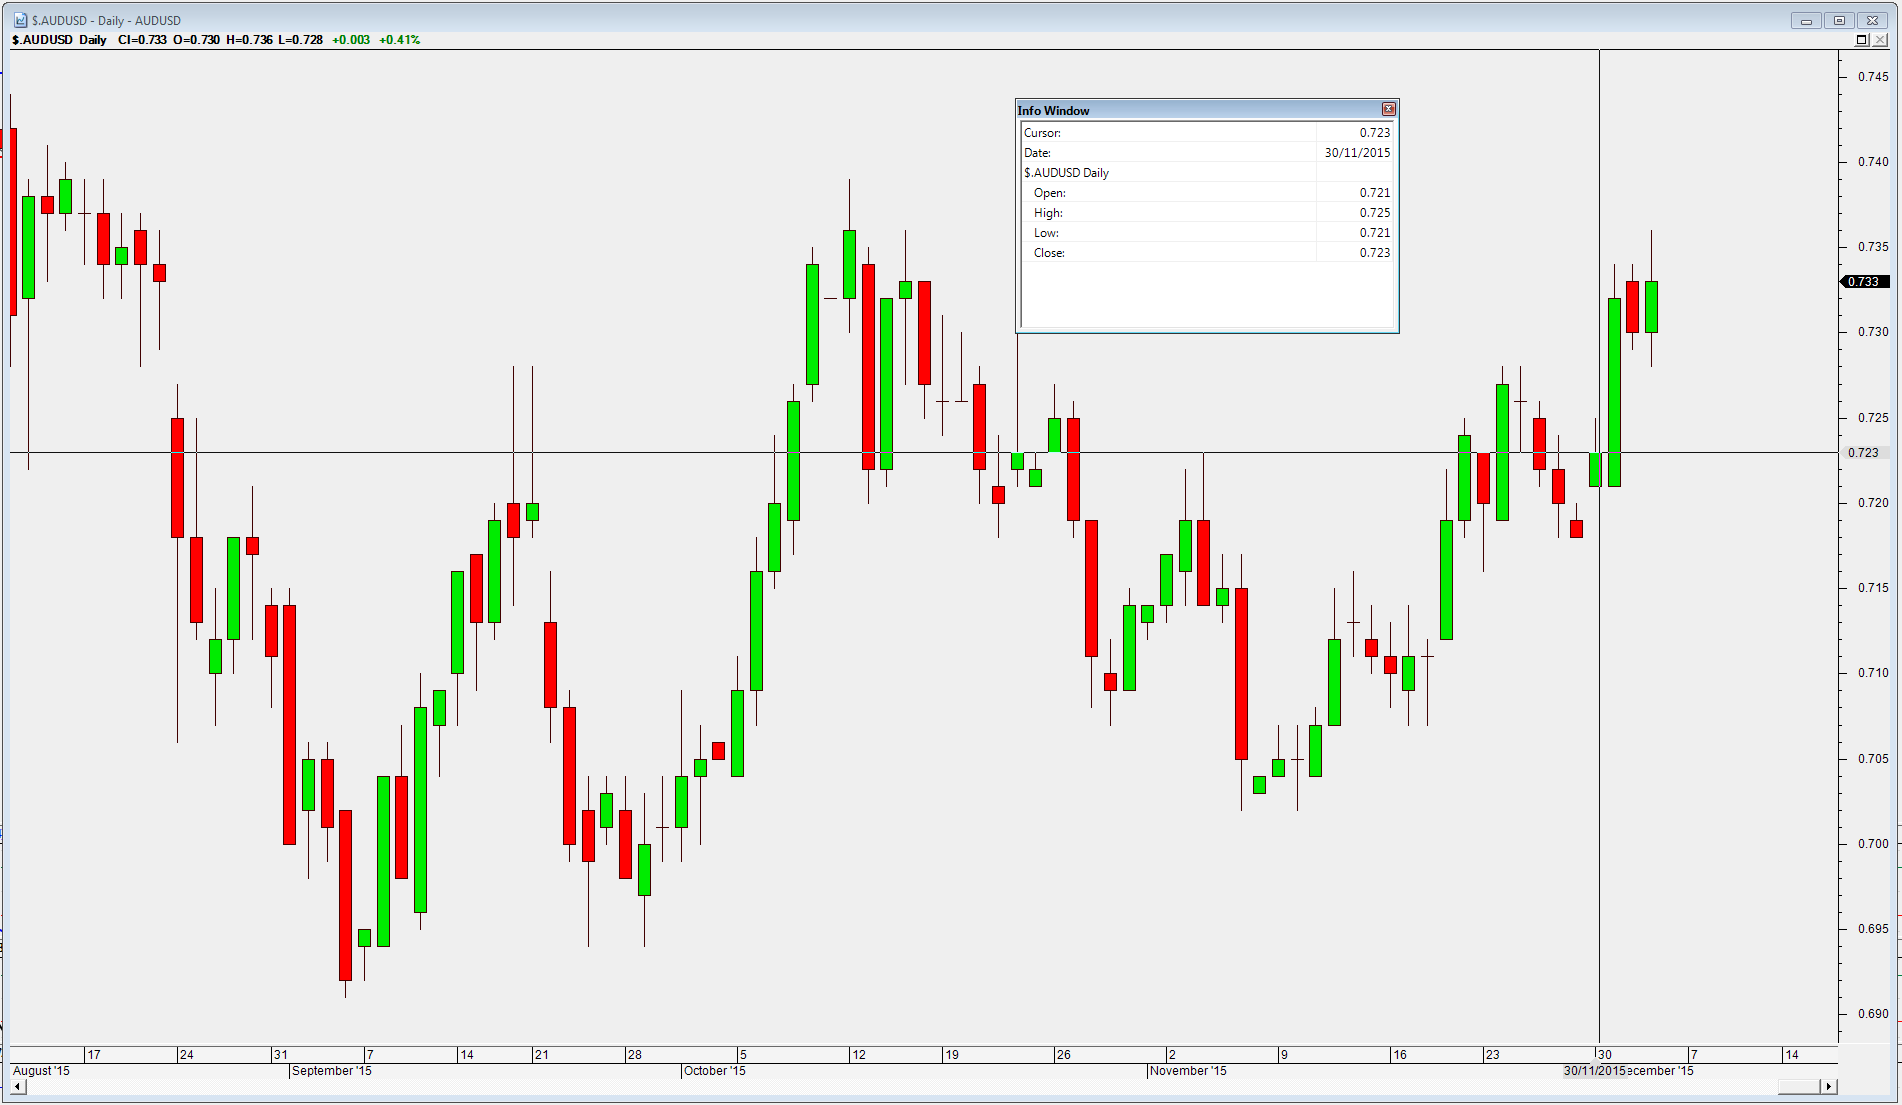The image size is (1902, 1105).
Task: Click the 0.710 price axis label
Action: pos(1873,673)
